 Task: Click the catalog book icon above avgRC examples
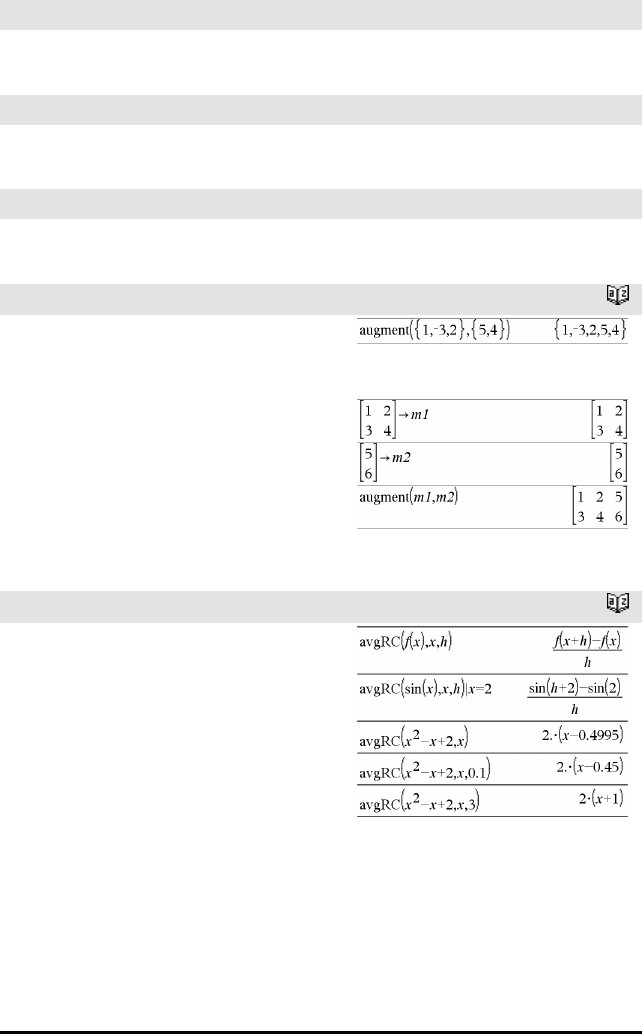point(618,602)
